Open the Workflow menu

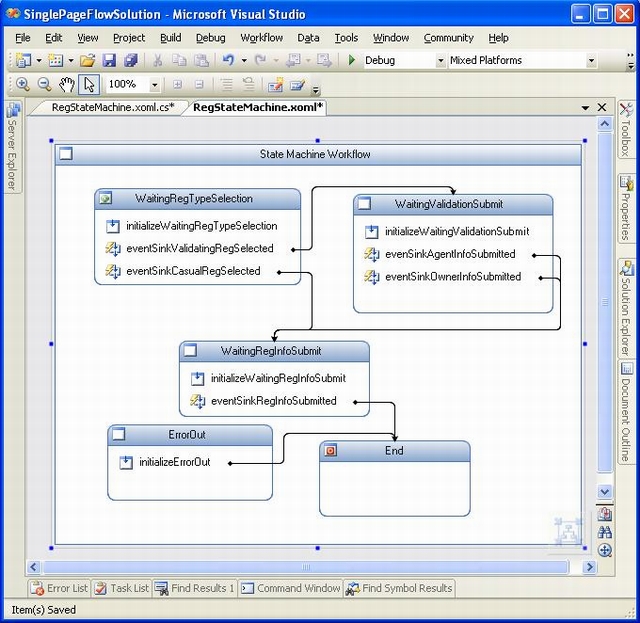click(262, 38)
